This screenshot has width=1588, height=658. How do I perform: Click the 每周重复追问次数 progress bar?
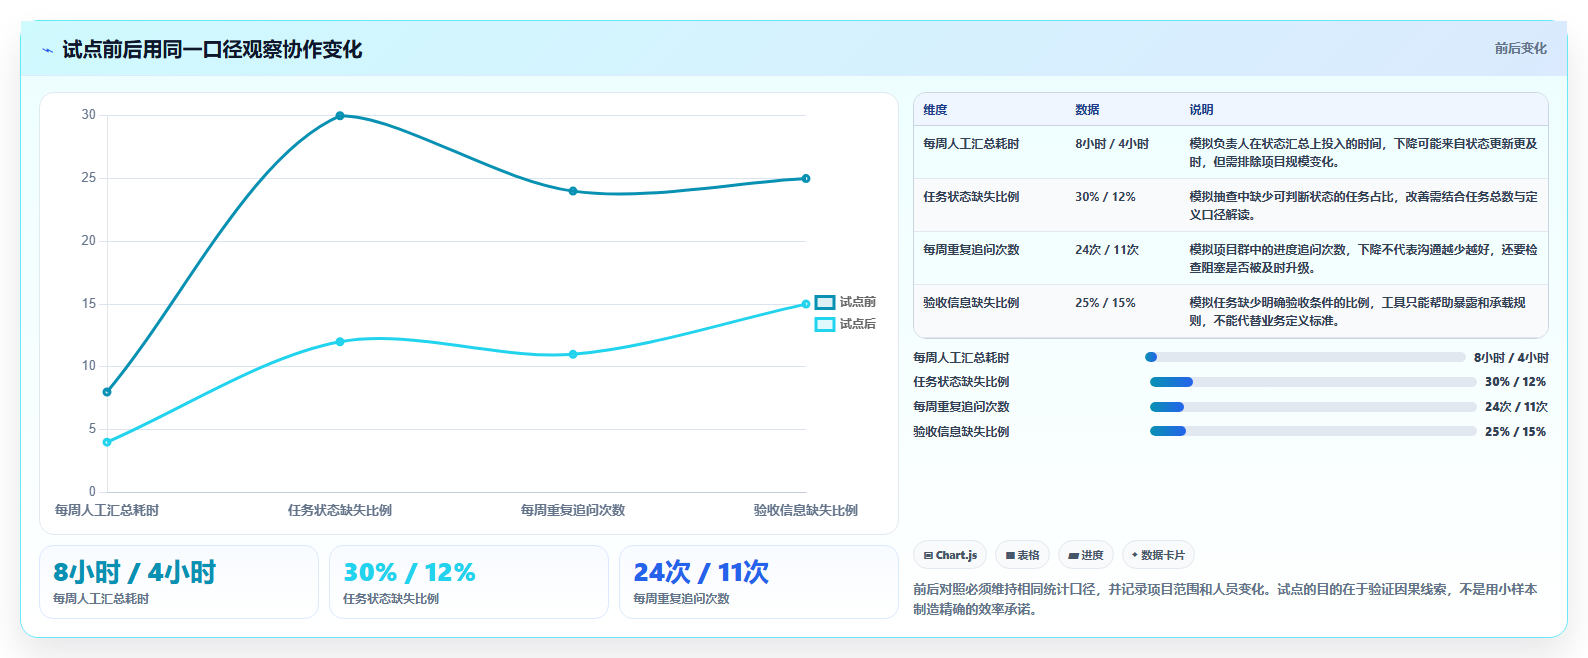tap(1313, 407)
